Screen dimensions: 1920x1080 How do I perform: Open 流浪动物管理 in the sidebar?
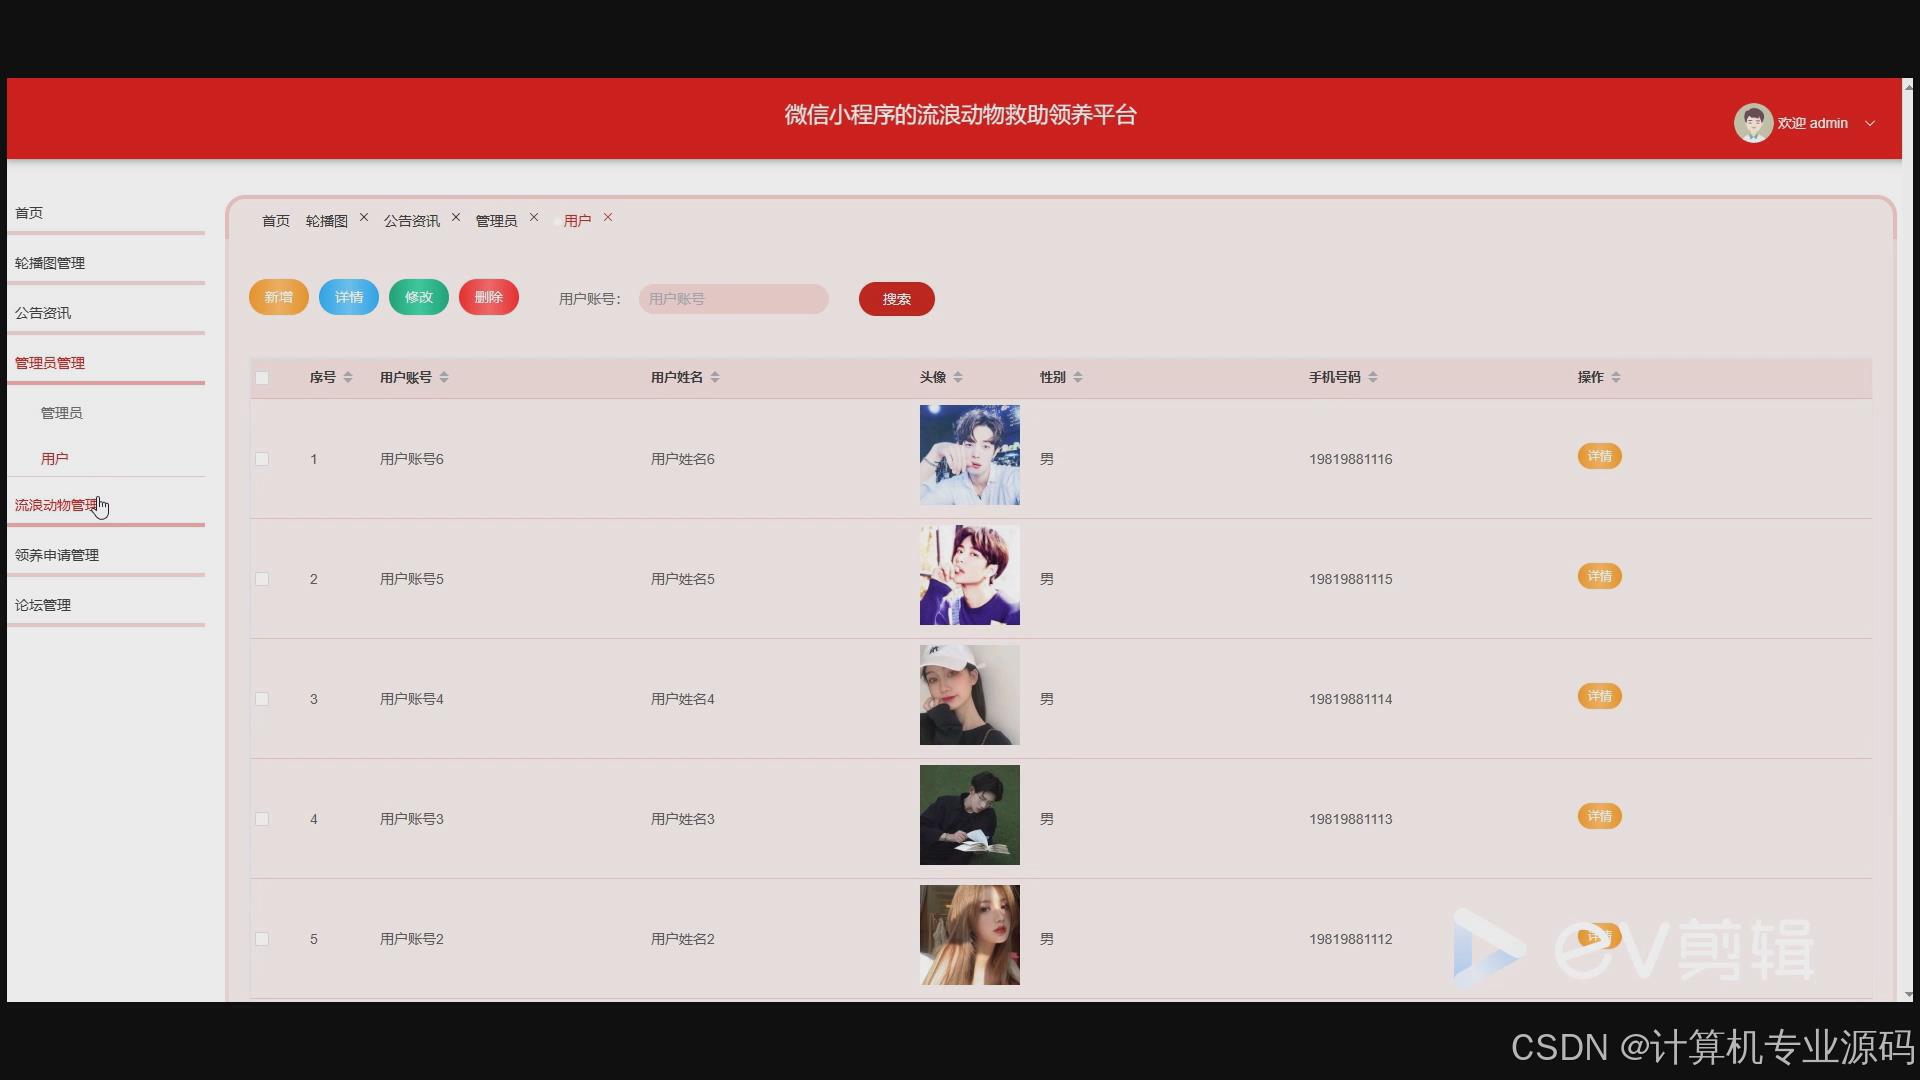pos(55,504)
